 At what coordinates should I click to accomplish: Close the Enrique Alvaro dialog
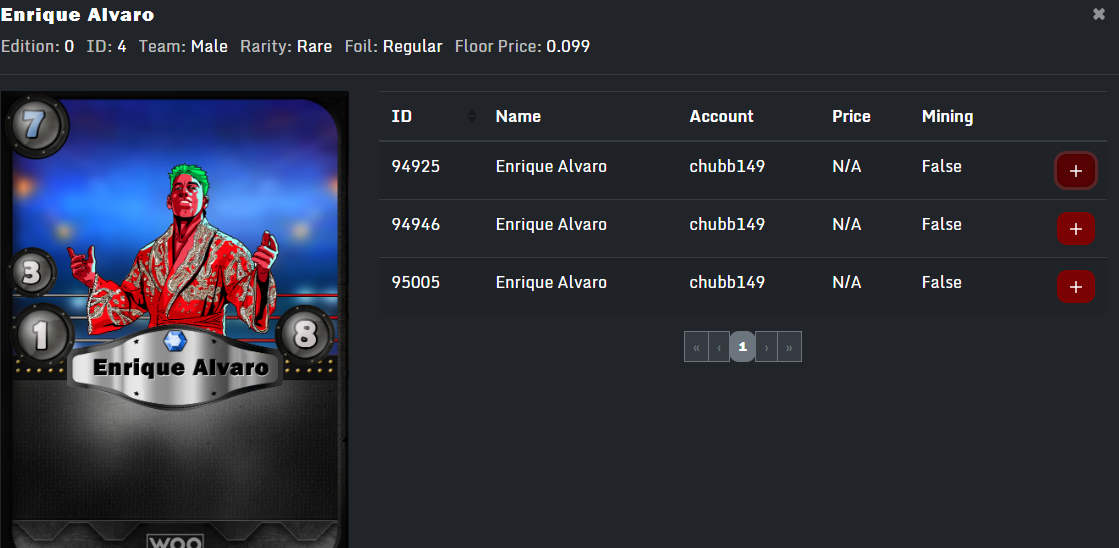[1099, 14]
